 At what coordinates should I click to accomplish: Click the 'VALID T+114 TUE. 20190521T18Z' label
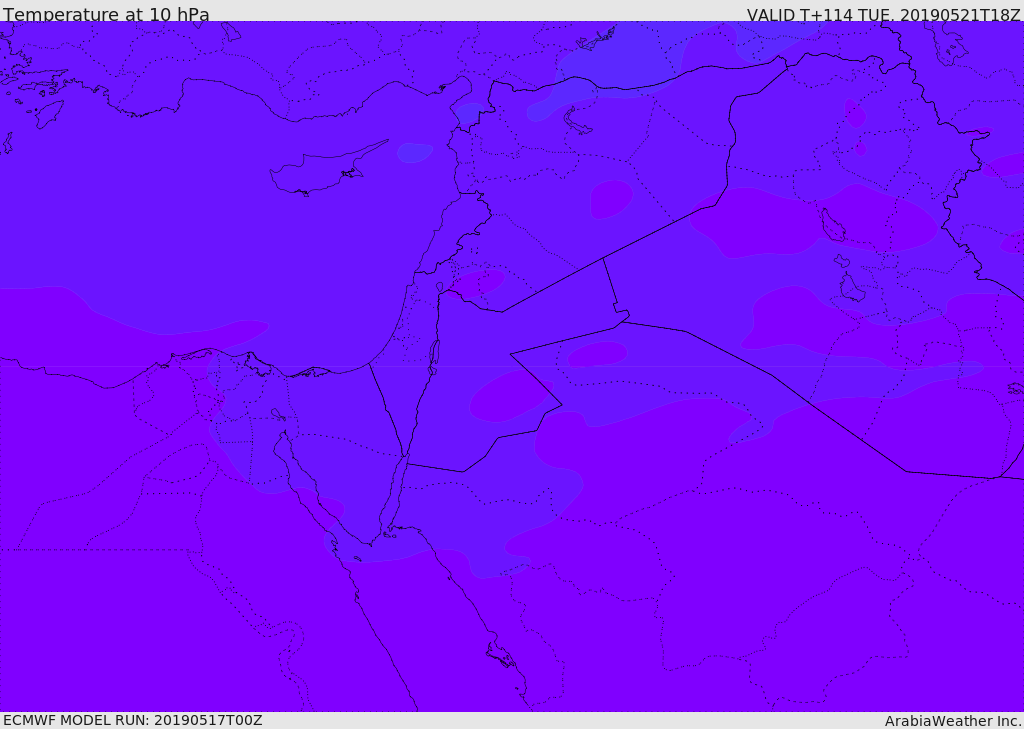tap(884, 14)
